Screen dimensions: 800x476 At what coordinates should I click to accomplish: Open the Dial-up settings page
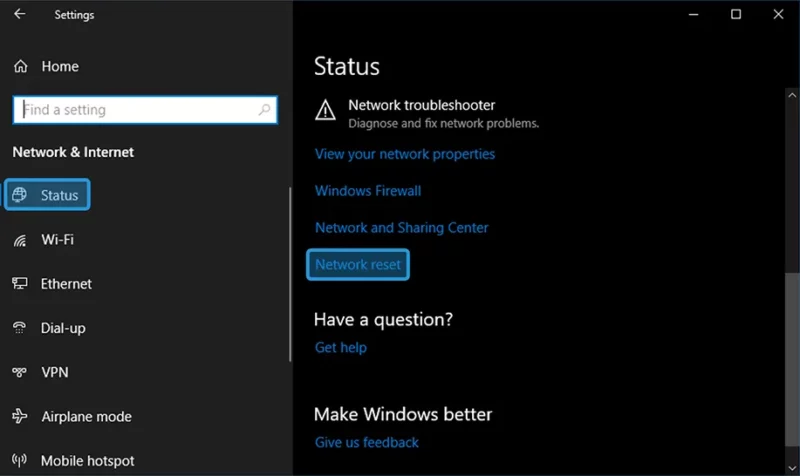(x=63, y=328)
